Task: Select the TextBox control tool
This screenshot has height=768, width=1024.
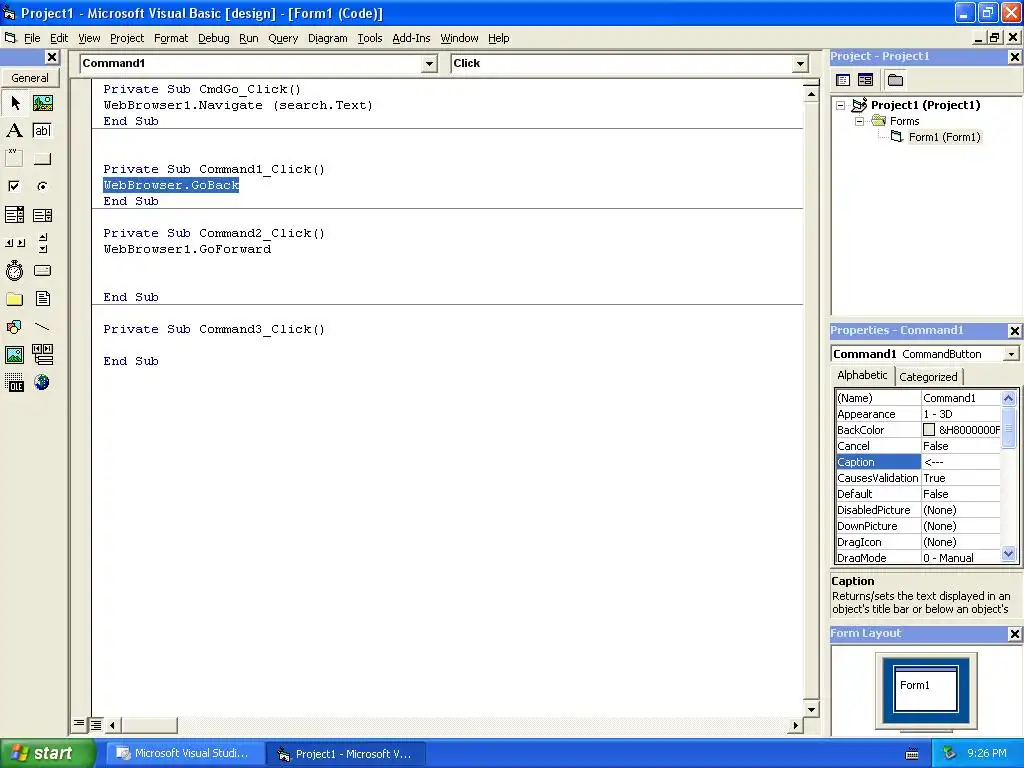Action: [42, 131]
